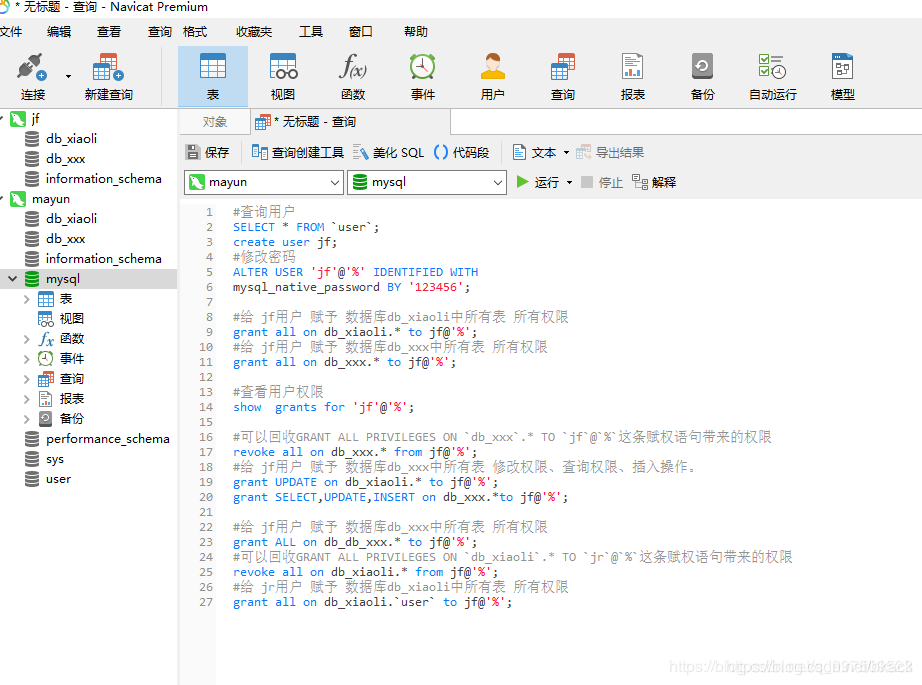Viewport: 922px width, 685px height.
Task: Open the 格式 menu
Action: (x=195, y=32)
